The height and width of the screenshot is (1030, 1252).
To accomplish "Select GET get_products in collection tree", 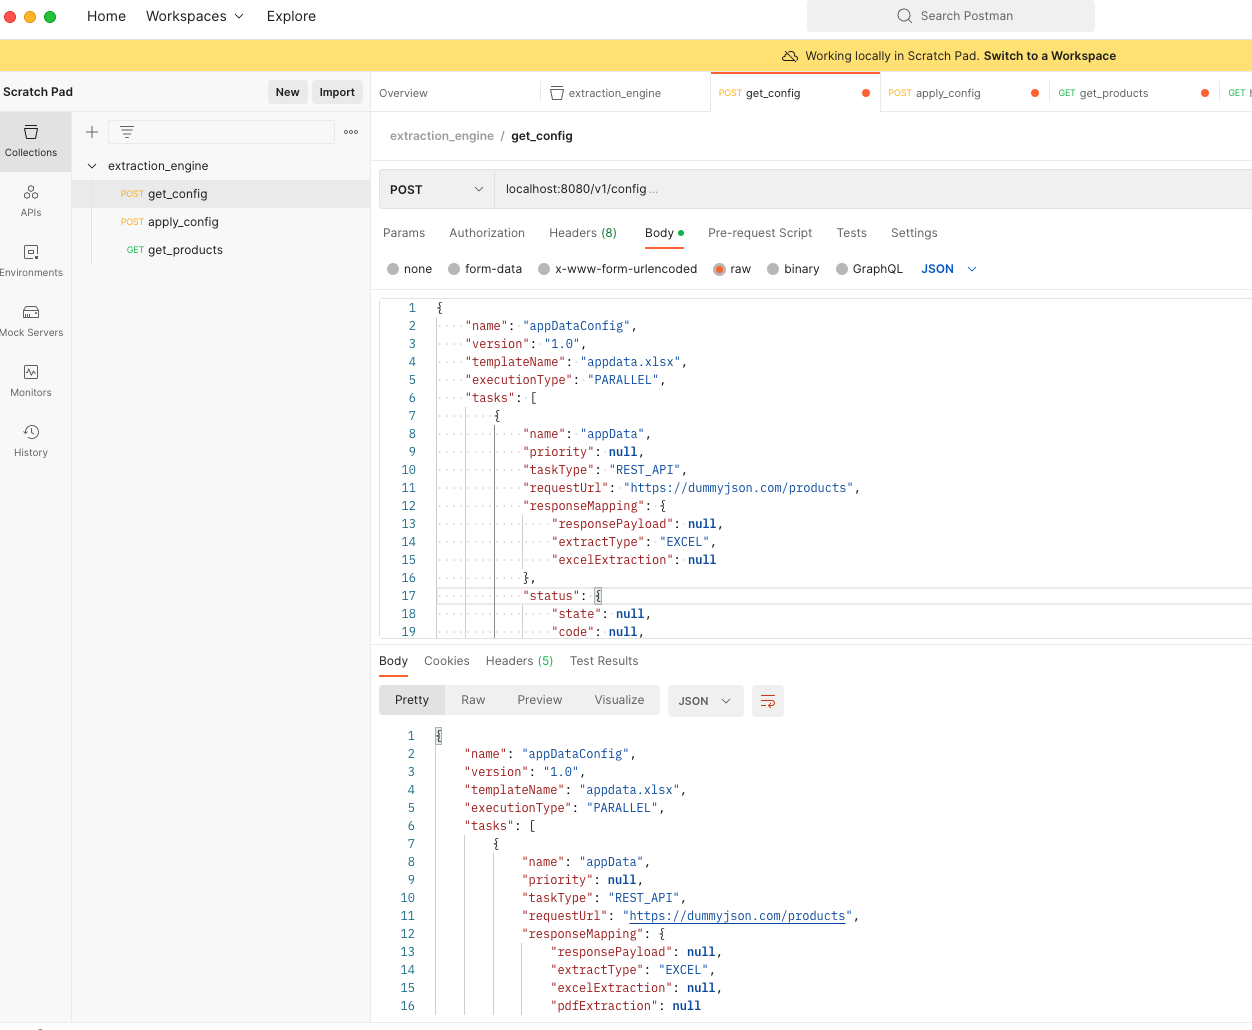I will (221, 250).
